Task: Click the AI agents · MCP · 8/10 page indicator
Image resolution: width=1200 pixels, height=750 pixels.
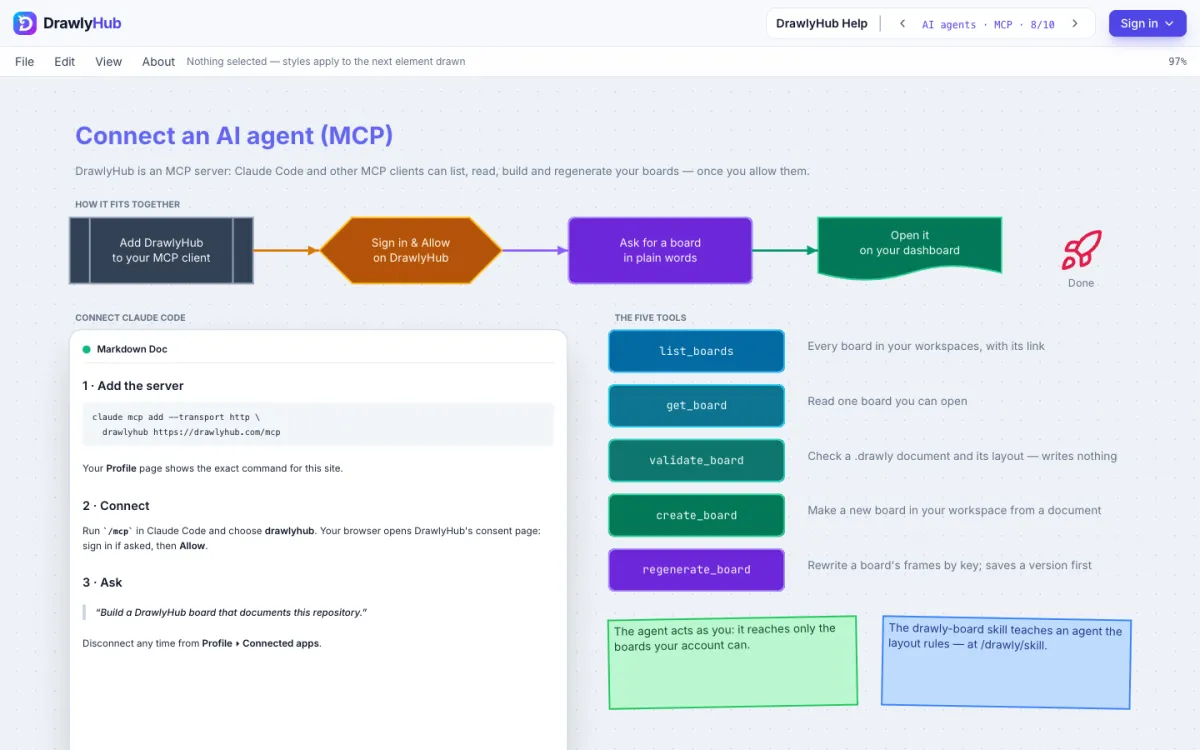Action: pos(988,25)
